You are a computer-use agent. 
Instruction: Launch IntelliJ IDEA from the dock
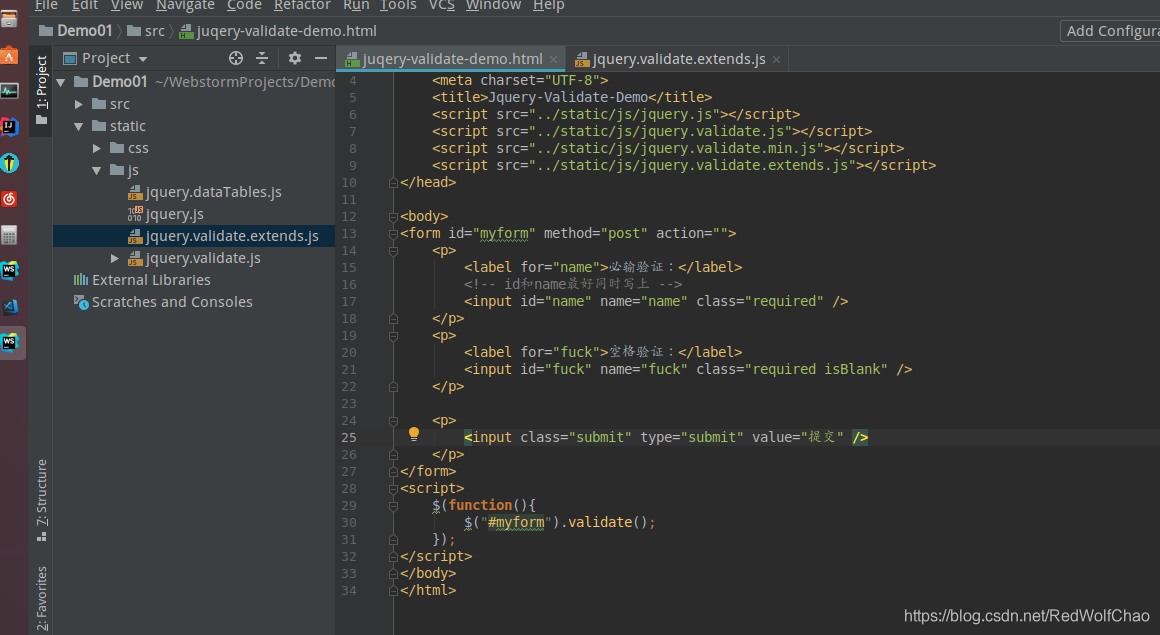9,127
